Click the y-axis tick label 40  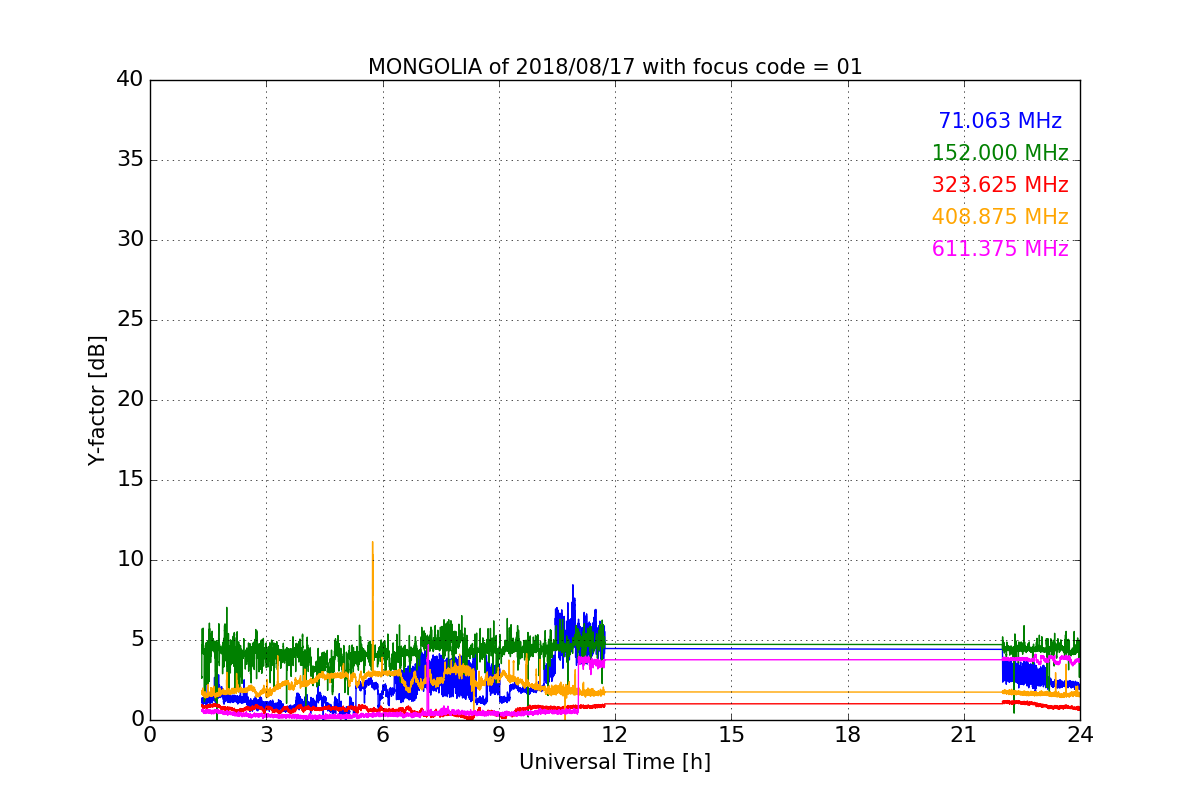(130, 80)
